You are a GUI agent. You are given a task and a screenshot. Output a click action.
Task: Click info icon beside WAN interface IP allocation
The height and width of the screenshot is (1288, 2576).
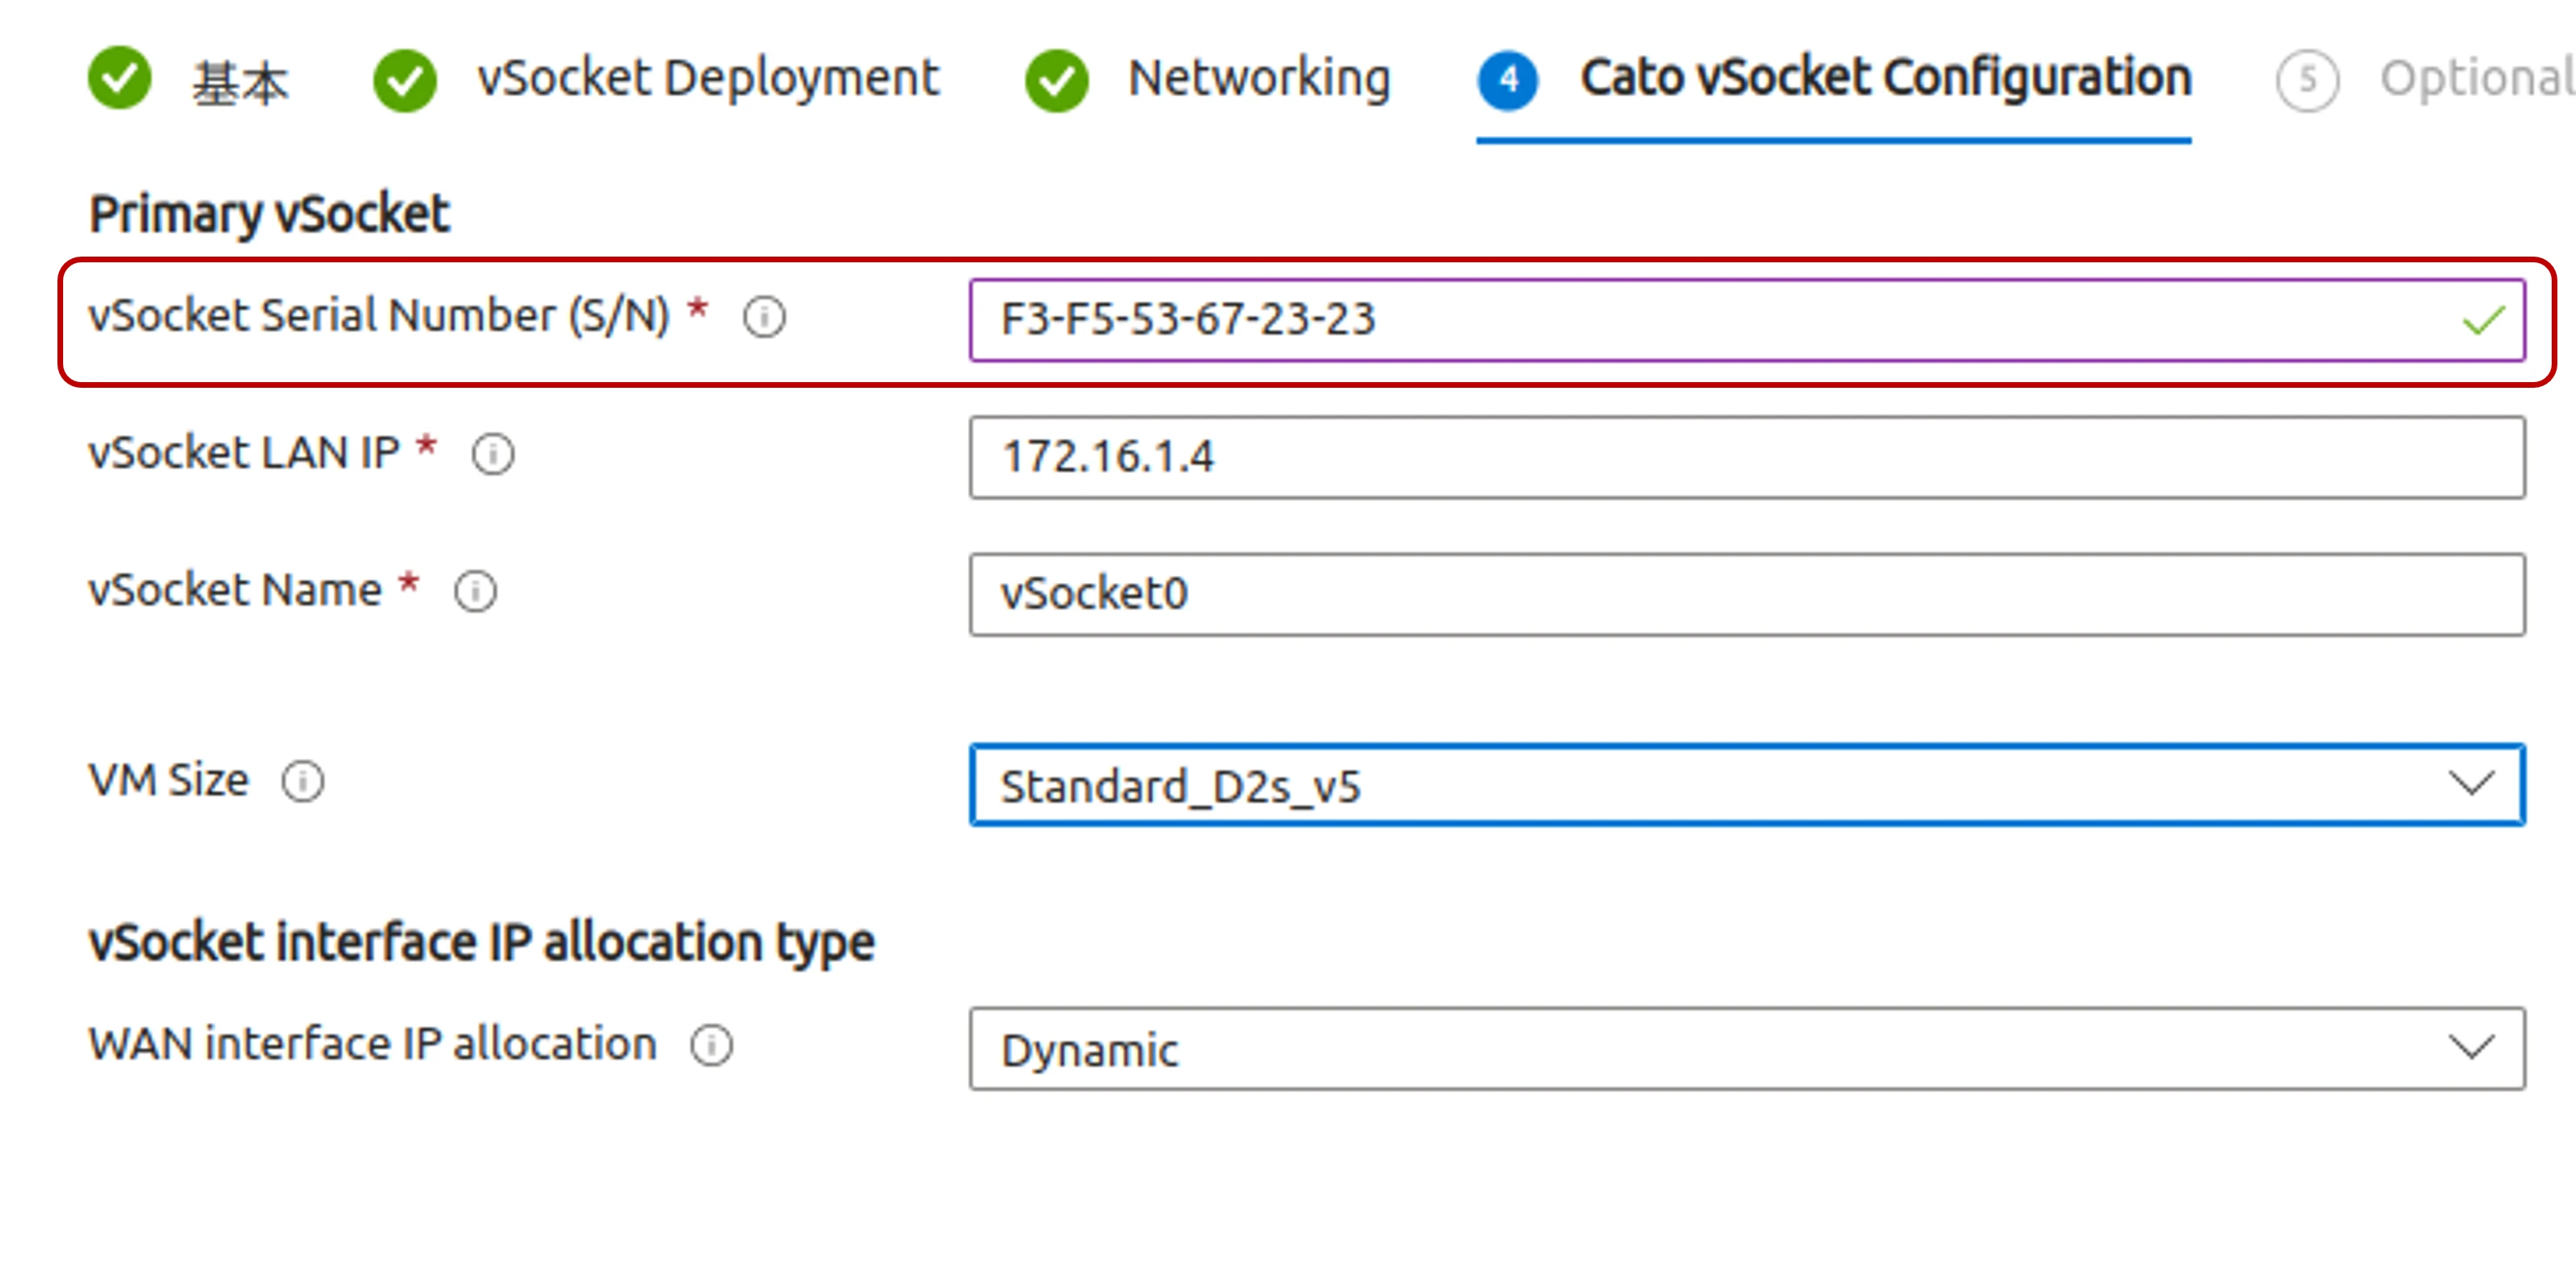tap(711, 1046)
